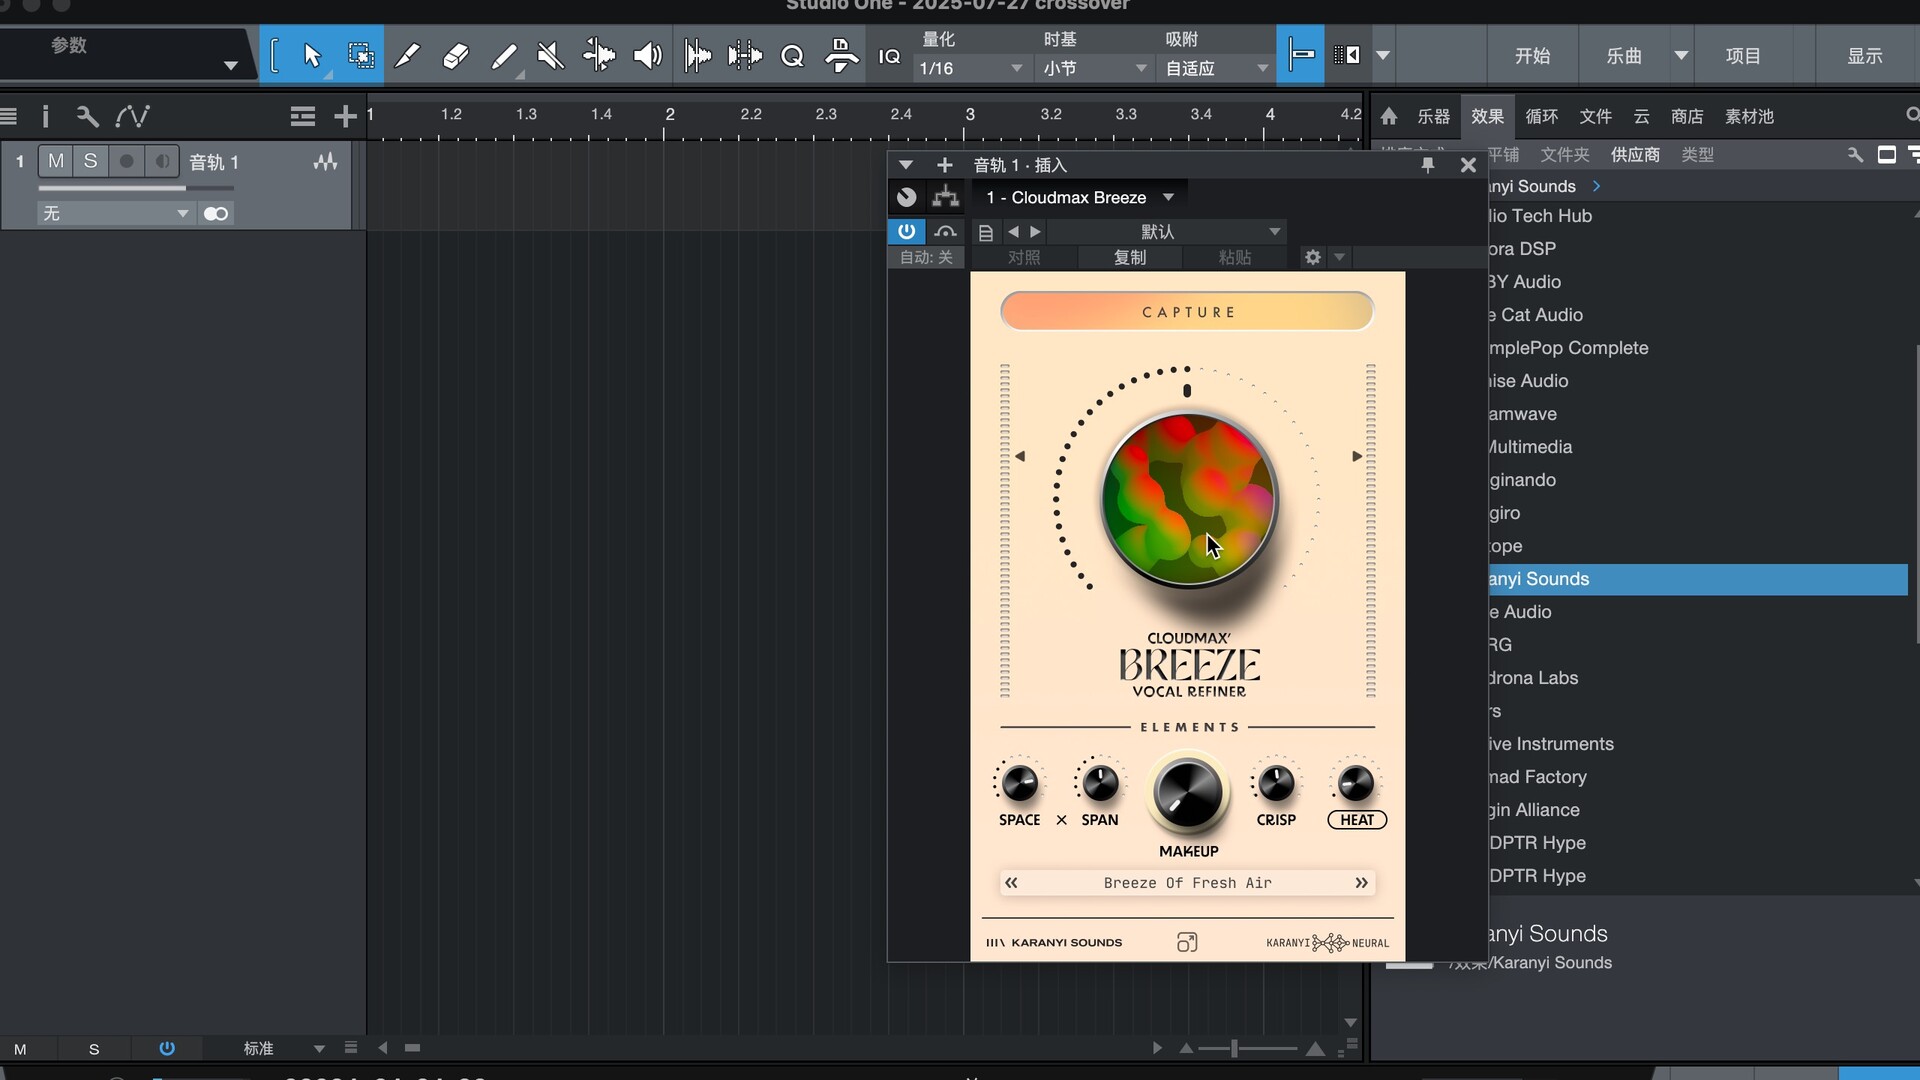Pin the plugin insert window
Viewport: 1920px width, 1080px height.
tap(1428, 165)
